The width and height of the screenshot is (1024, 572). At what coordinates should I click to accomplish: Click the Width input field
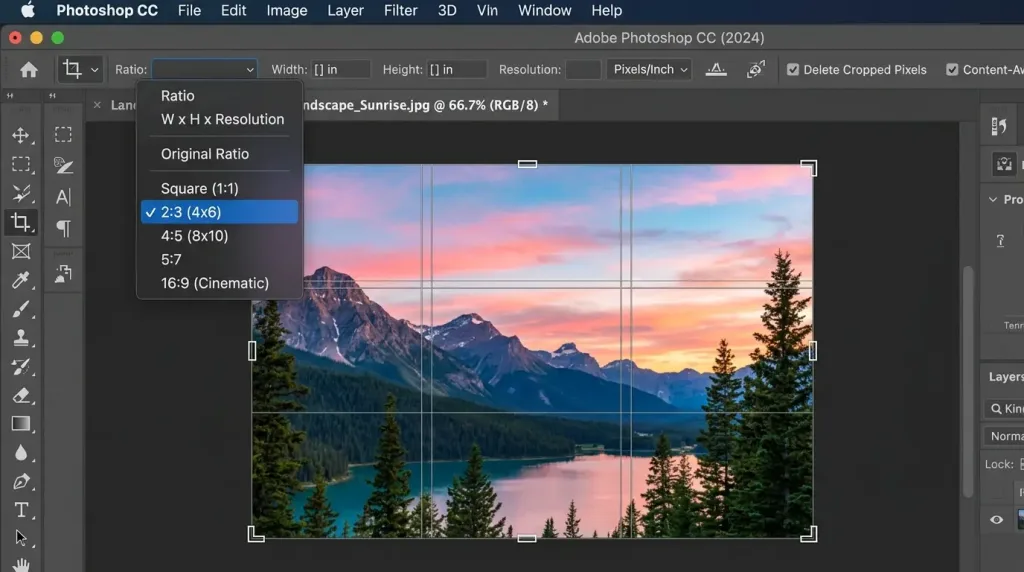[x=341, y=69]
